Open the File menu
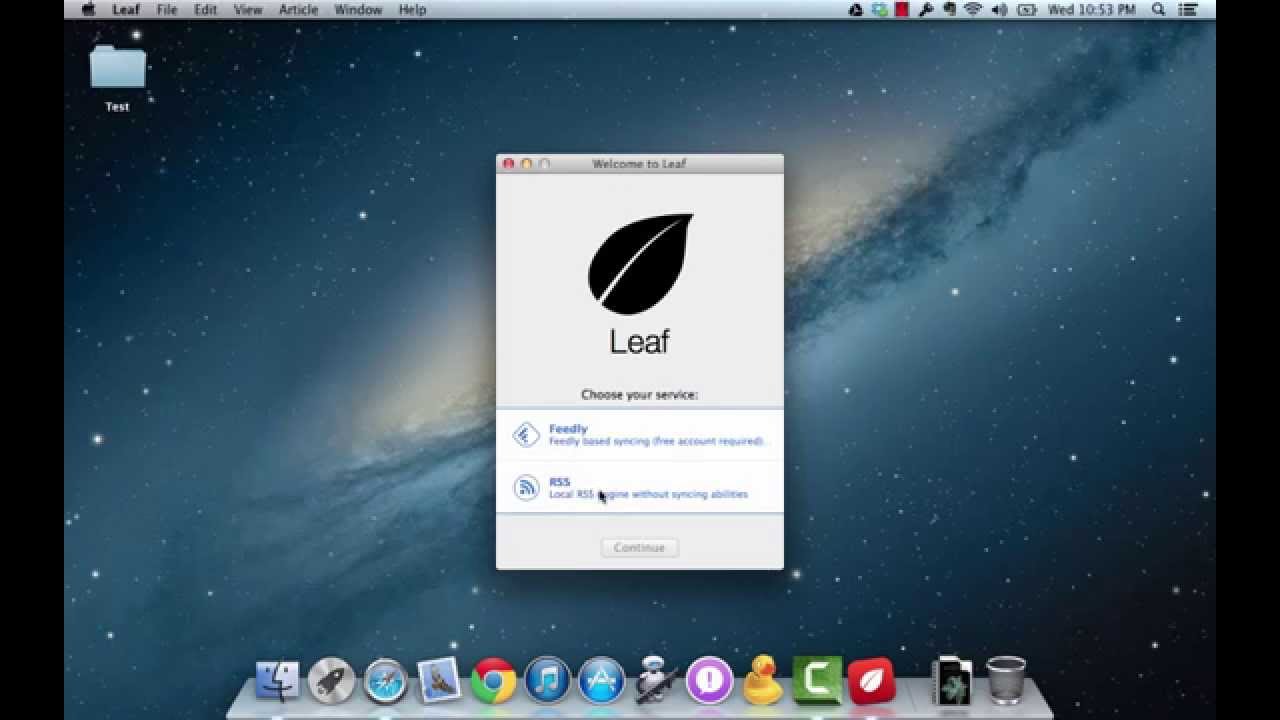Screen dimensions: 1280x720 (x=167, y=10)
